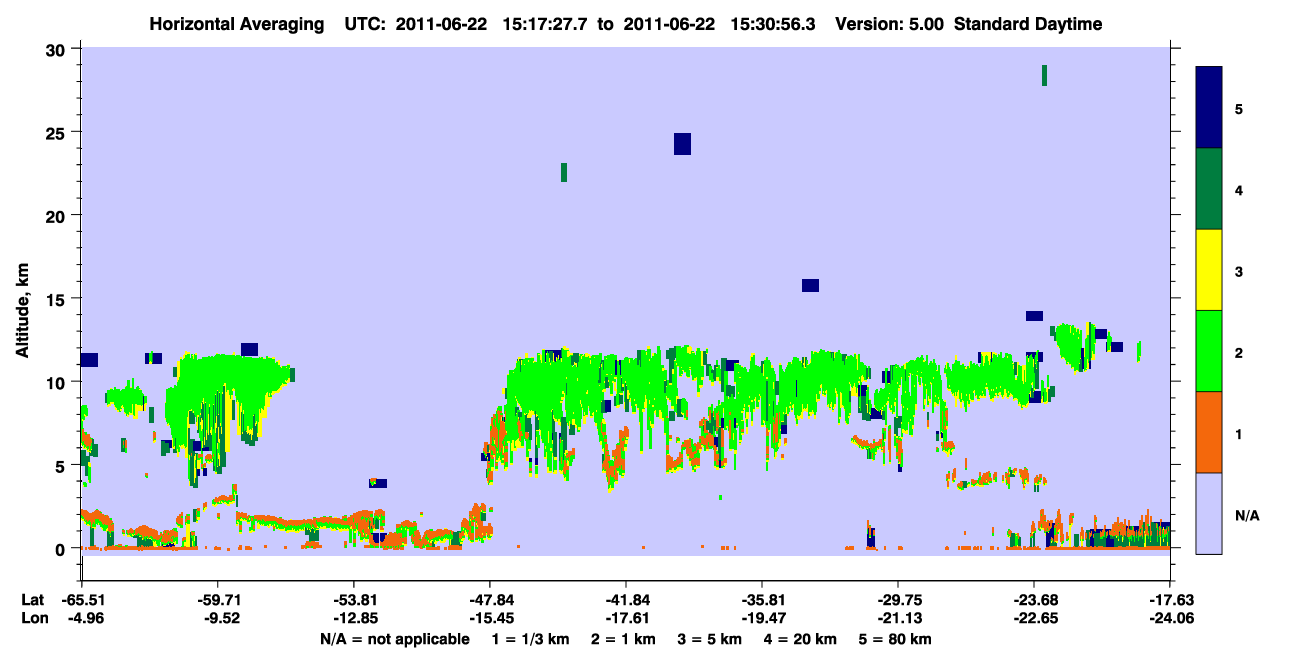Click the yellow level 3 colorbar segment
This screenshot has width=1300, height=667.
point(1209,270)
